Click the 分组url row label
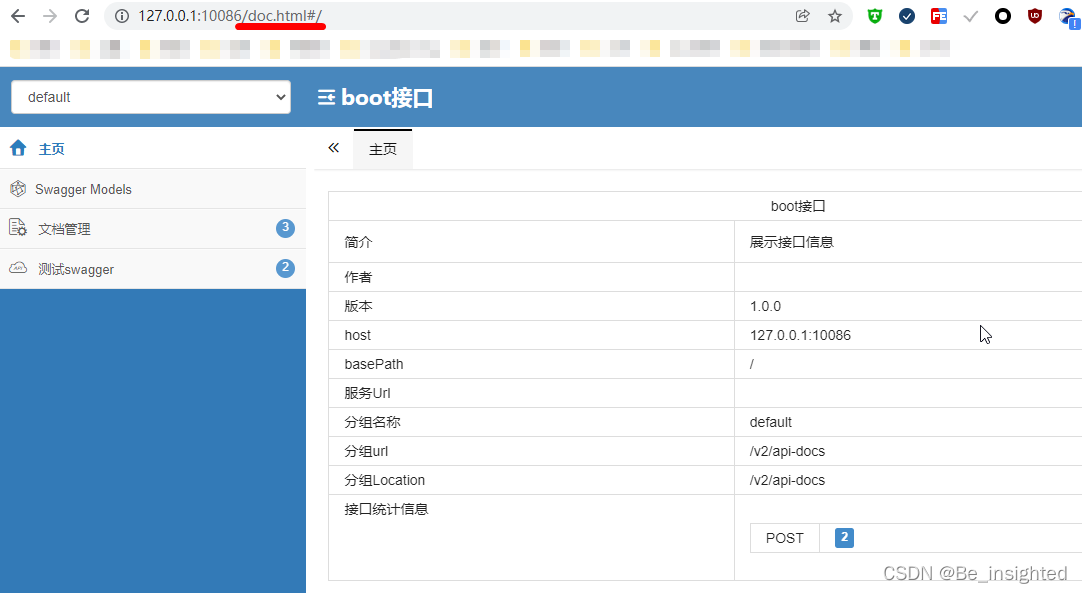Viewport: 1082px width, 593px height. (x=366, y=451)
